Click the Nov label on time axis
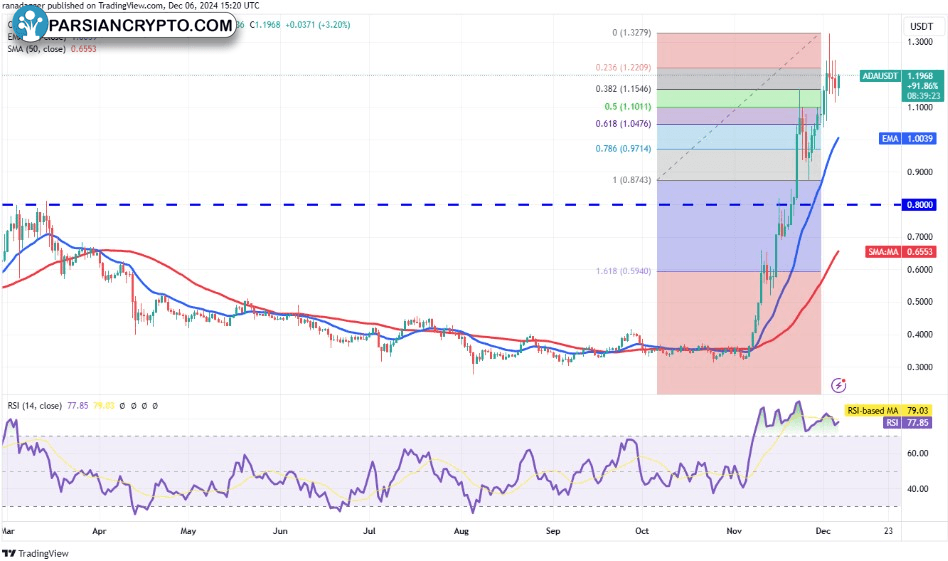The image size is (948, 561). (x=734, y=531)
